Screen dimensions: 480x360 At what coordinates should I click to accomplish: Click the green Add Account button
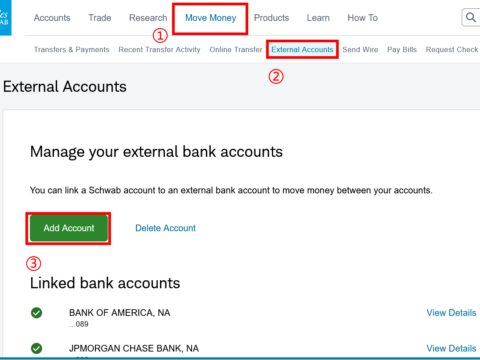69,228
